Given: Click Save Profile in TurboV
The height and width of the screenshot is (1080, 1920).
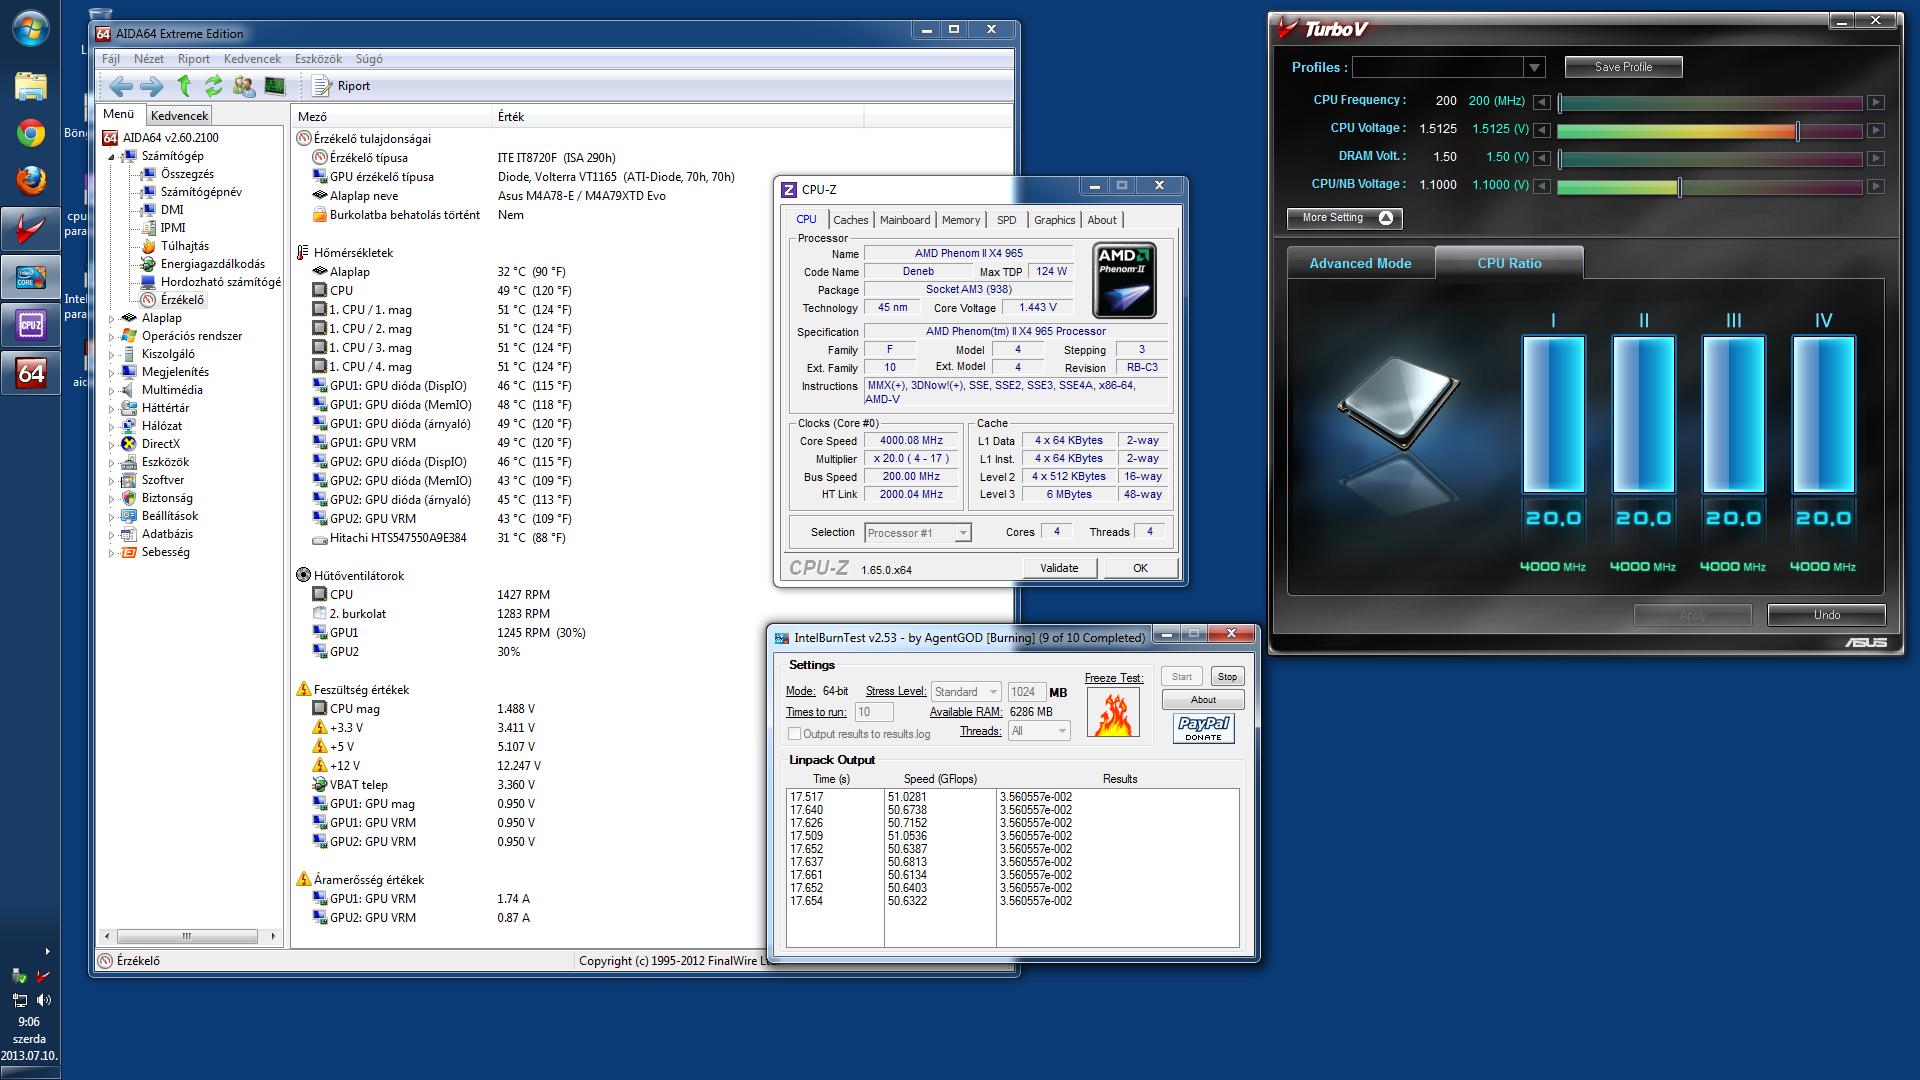Looking at the screenshot, I should pyautogui.click(x=1623, y=67).
